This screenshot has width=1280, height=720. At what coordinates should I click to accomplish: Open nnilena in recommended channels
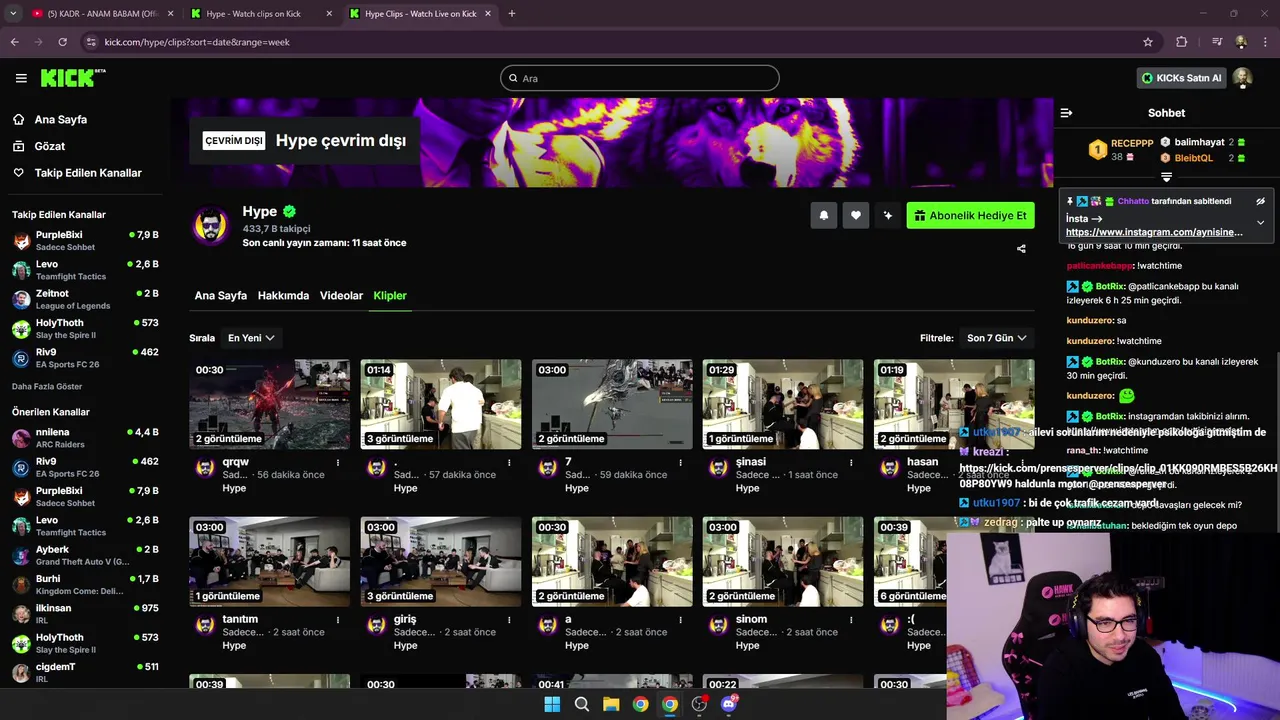pos(85,438)
